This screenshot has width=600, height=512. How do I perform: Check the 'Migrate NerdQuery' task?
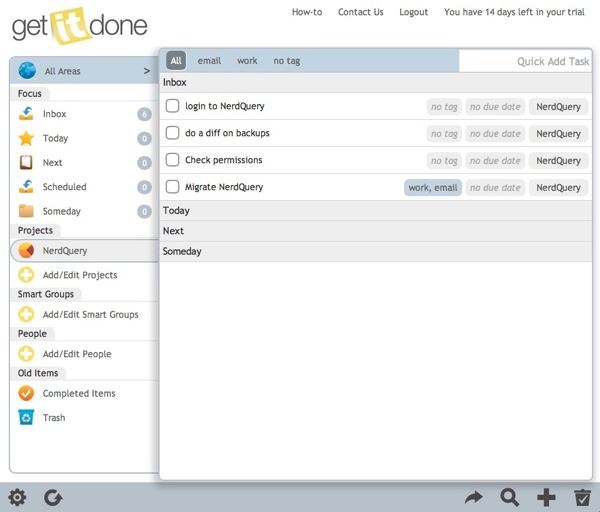pyautogui.click(x=172, y=187)
